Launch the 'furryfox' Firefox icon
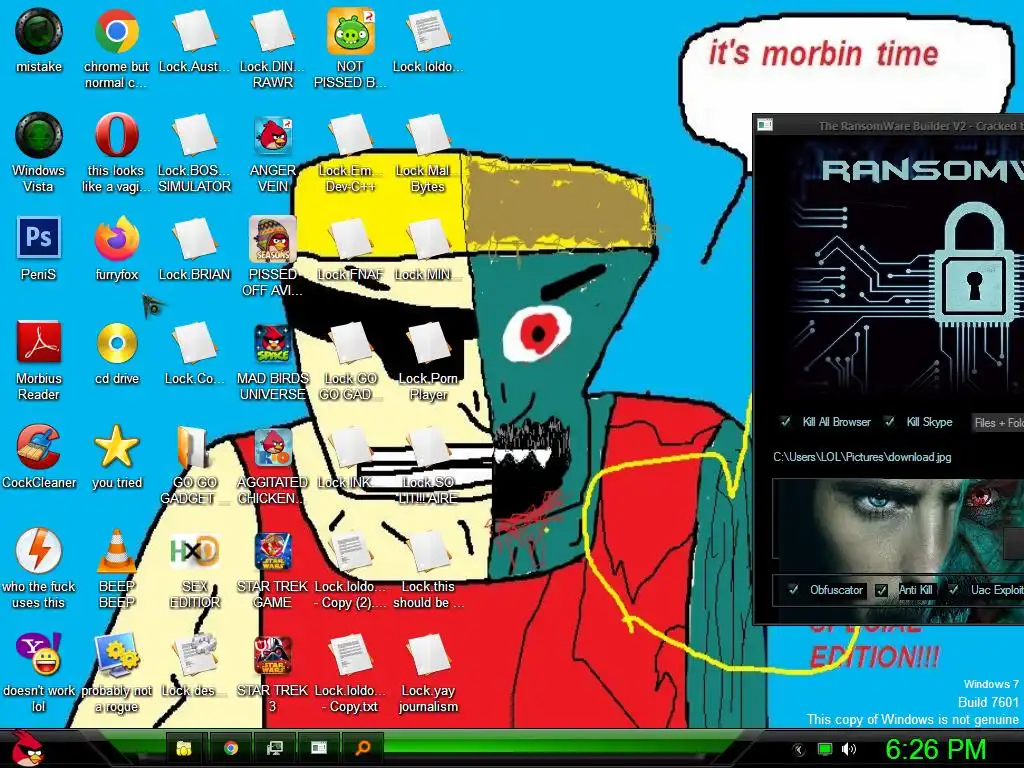1024x768 pixels. pyautogui.click(x=116, y=238)
